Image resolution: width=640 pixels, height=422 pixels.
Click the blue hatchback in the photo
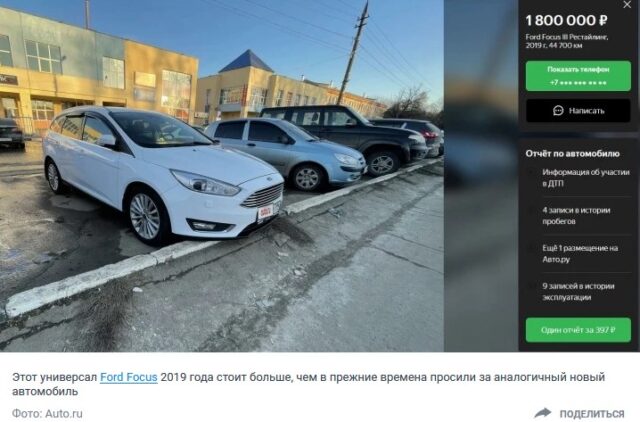287,153
